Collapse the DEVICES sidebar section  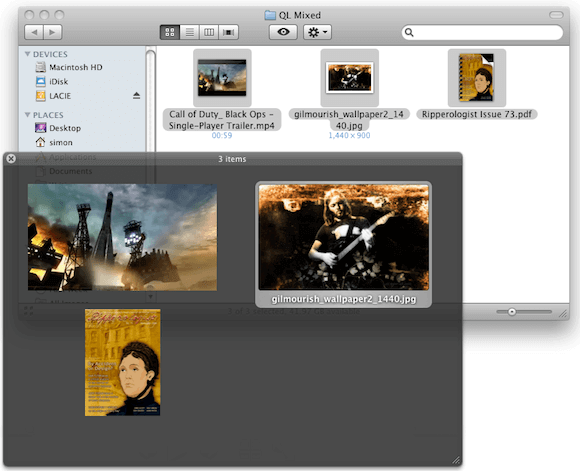point(27,54)
